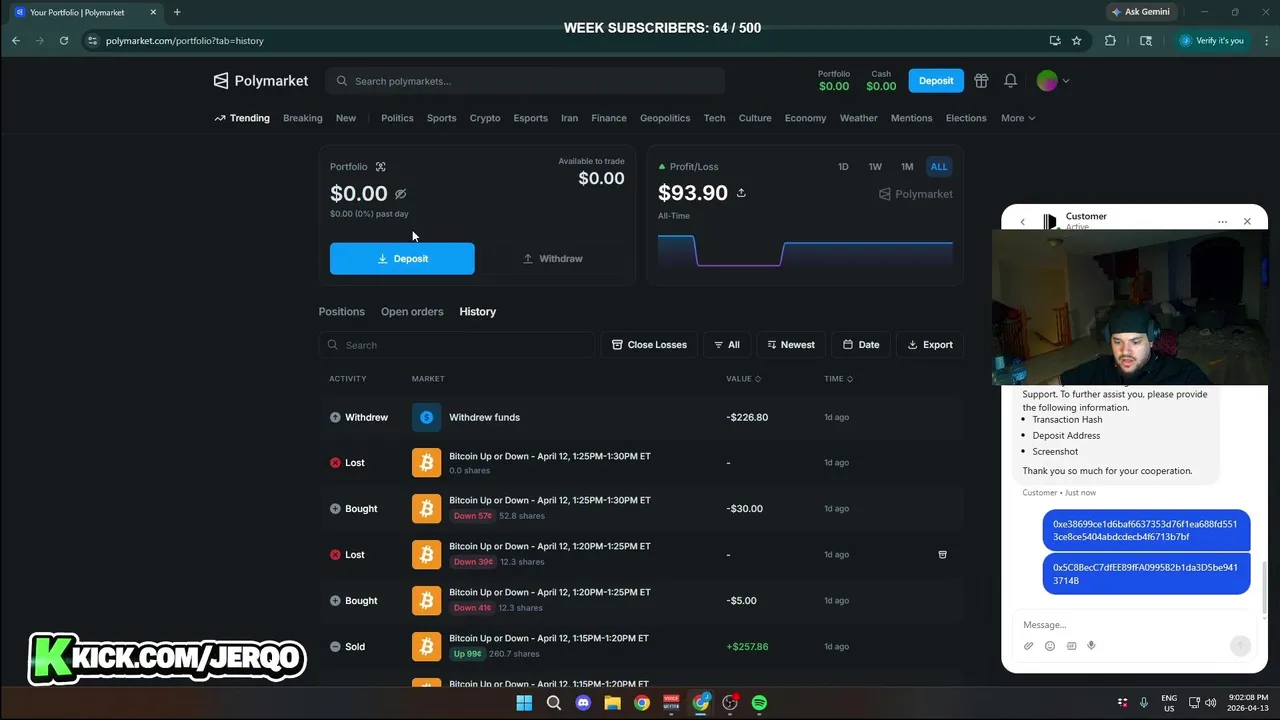Click the history Search field
1280x720 pixels.
click(x=457, y=345)
